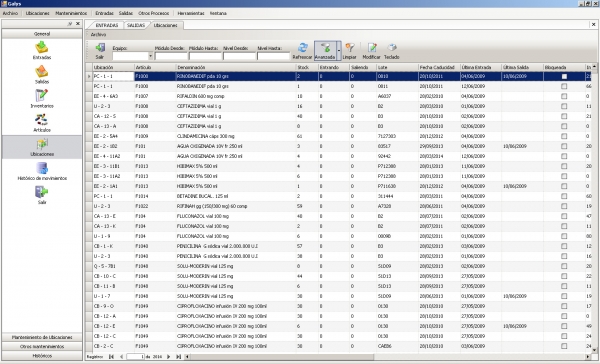Open Artículos from the sidebar
This screenshot has width=600, height=364.
pyautogui.click(x=42, y=122)
